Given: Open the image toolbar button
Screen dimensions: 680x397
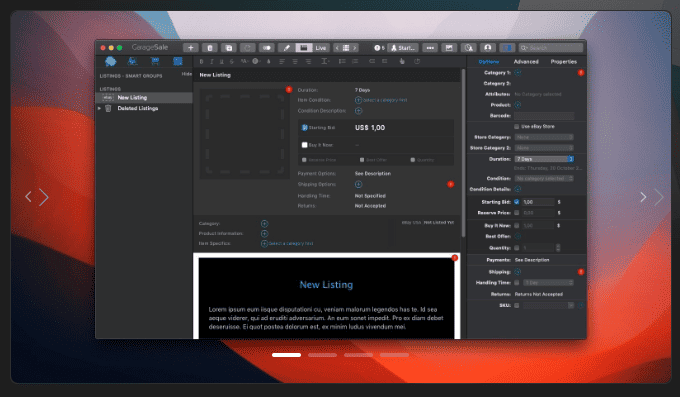Looking at the screenshot, I should pos(449,48).
